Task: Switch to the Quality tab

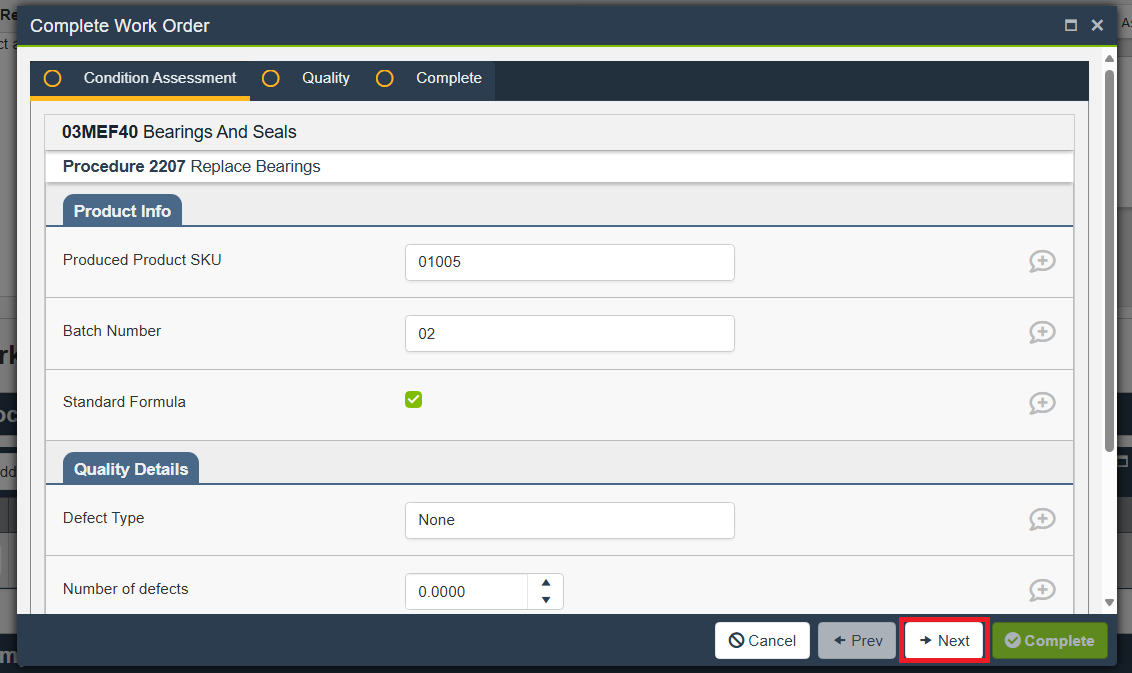Action: pos(325,78)
